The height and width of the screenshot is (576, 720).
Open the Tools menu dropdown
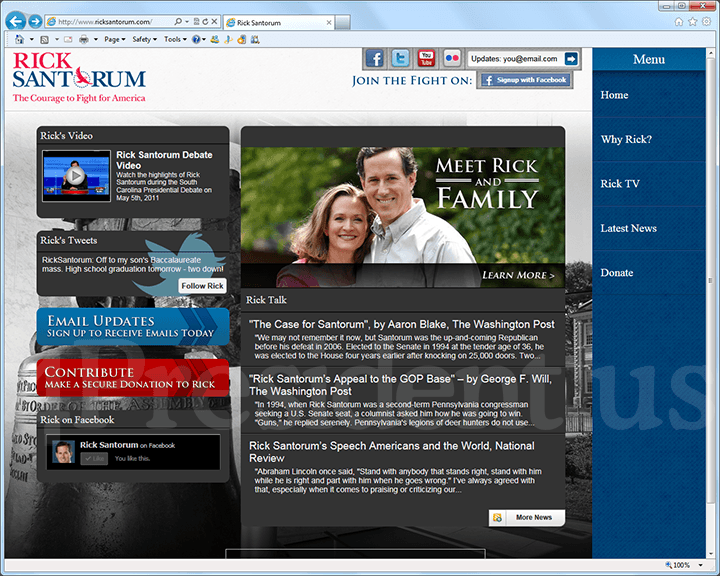point(175,40)
